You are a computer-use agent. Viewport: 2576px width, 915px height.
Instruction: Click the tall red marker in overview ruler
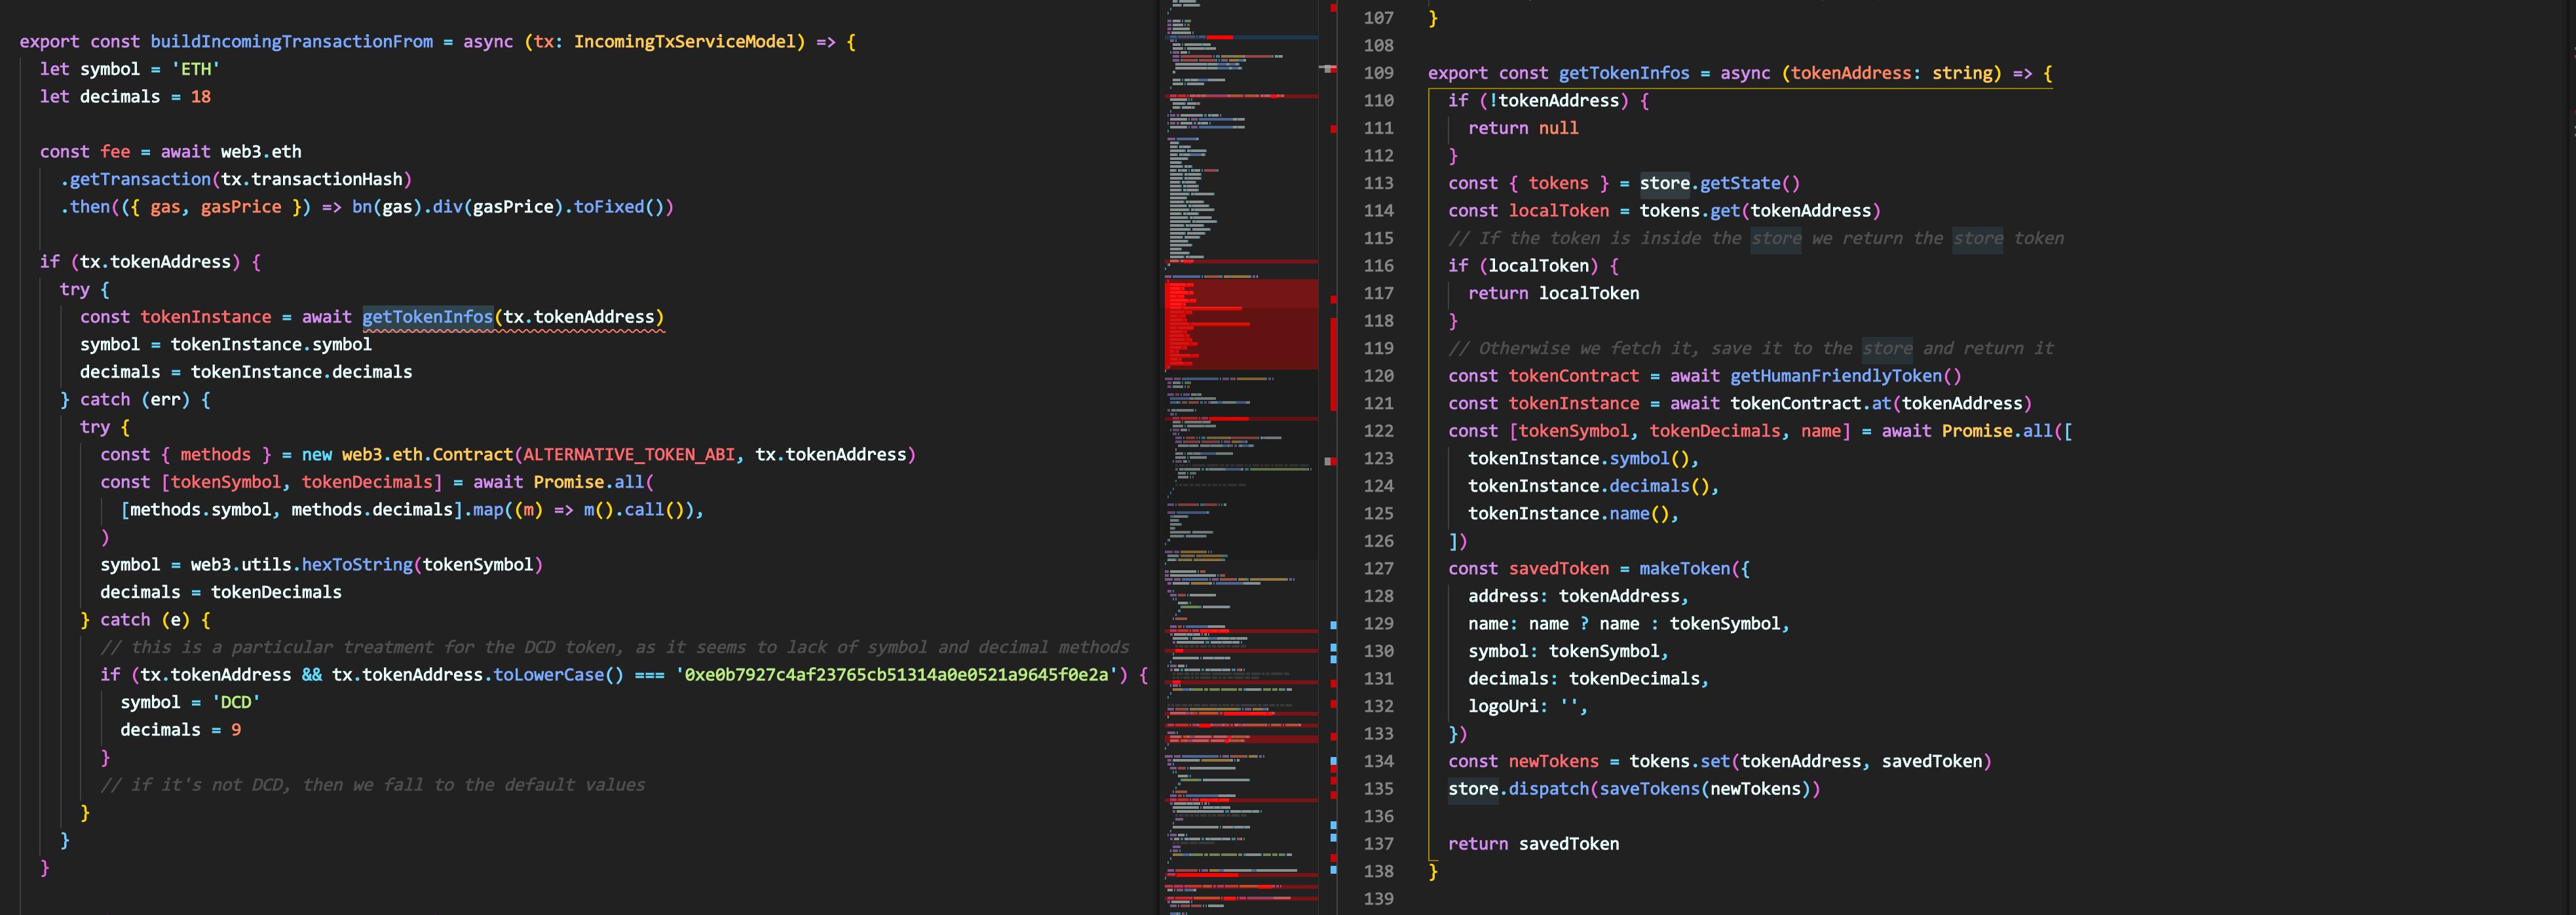[1333, 364]
